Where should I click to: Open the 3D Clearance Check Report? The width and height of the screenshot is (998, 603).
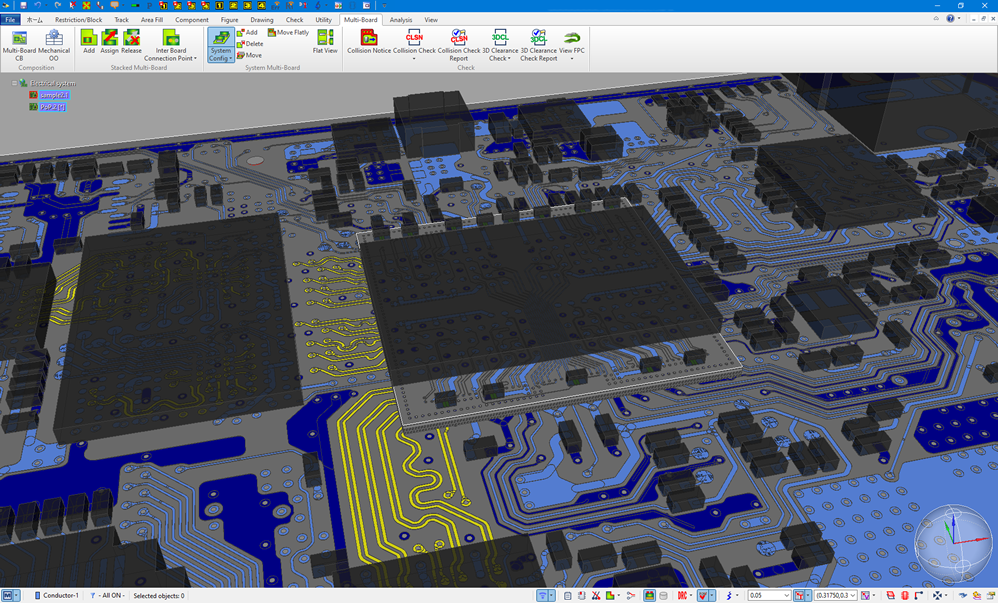(538, 44)
